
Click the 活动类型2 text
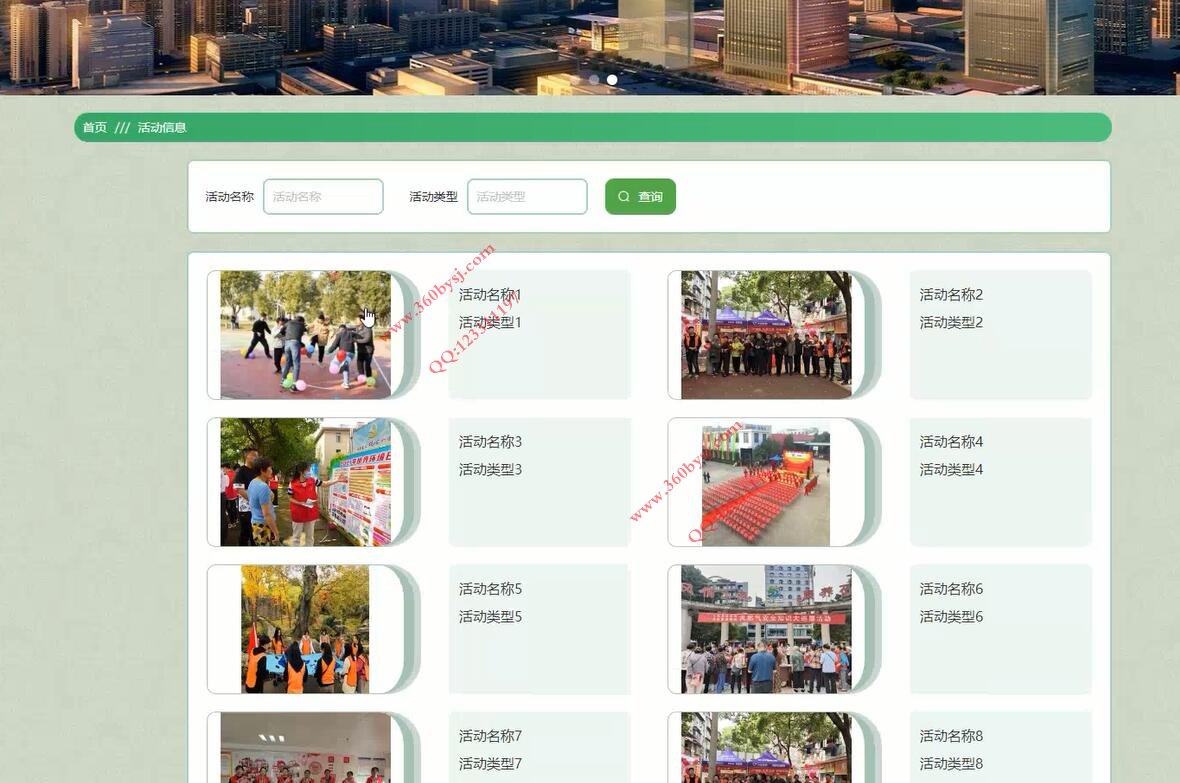tap(951, 322)
